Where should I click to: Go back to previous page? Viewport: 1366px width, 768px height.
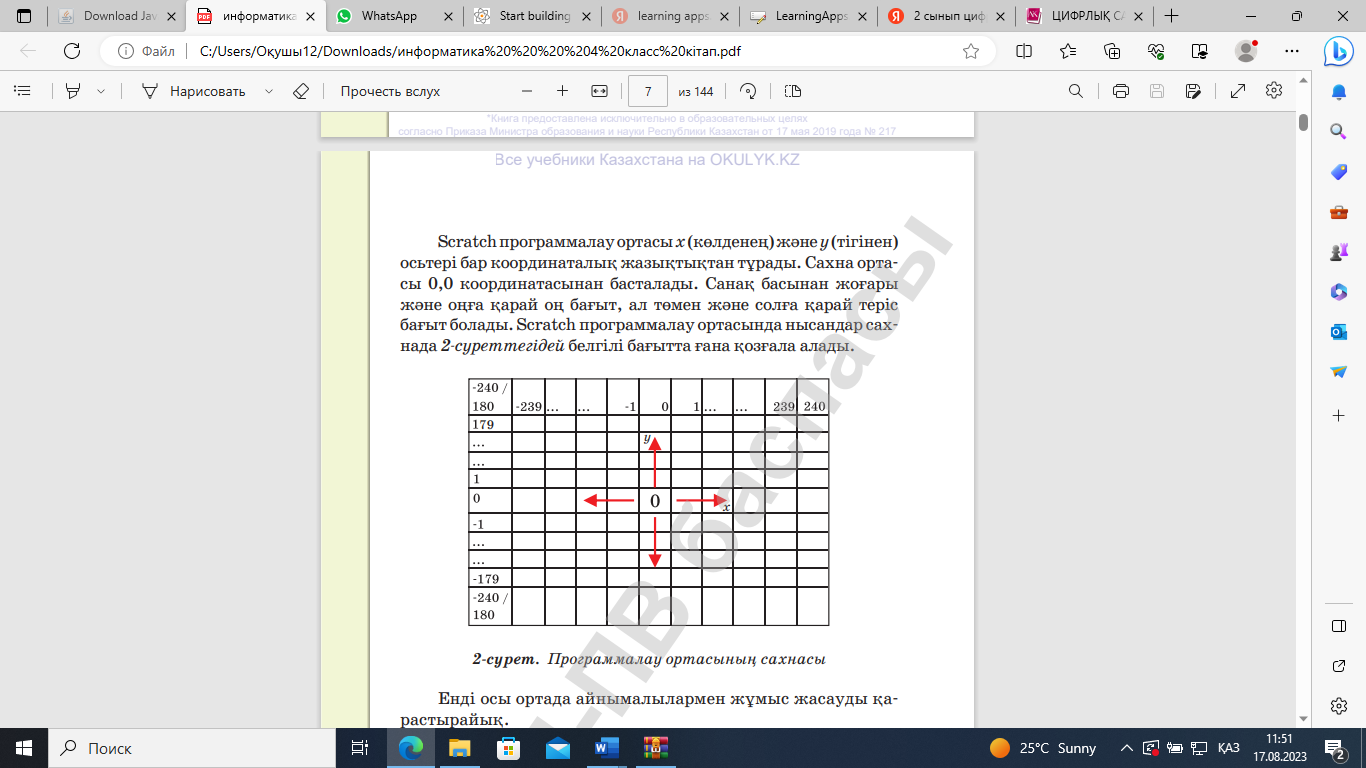tap(28, 51)
